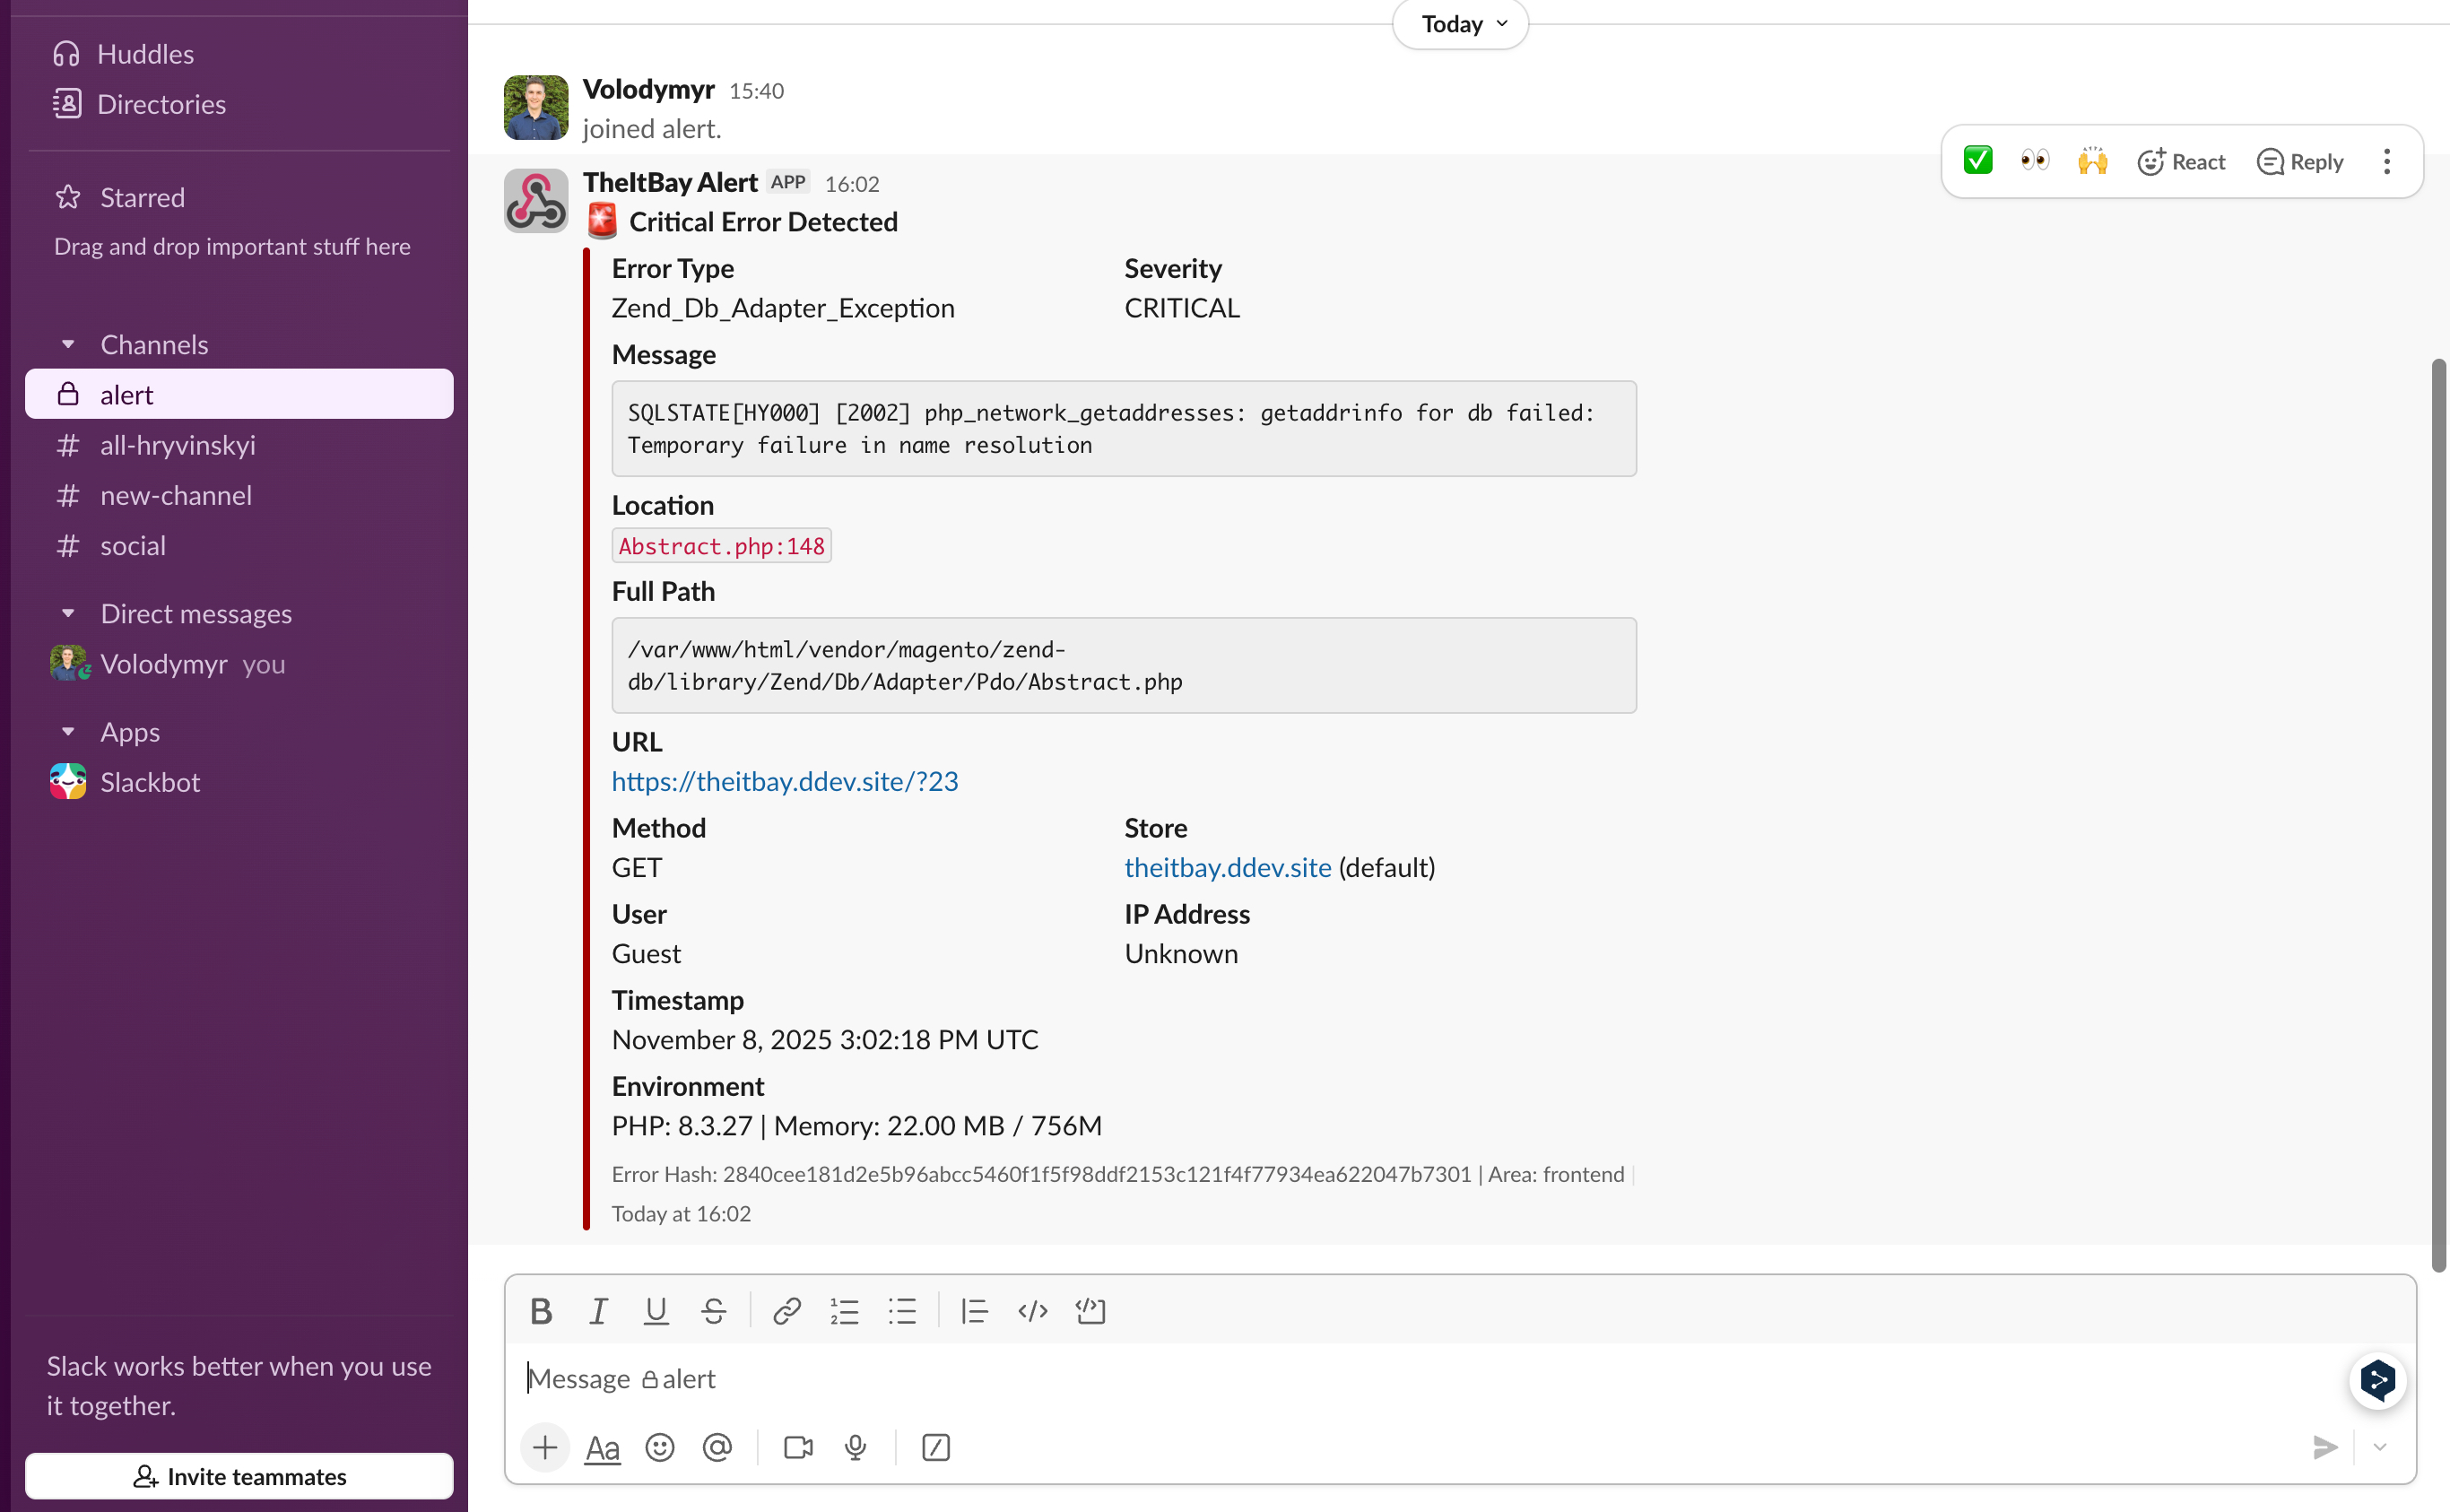Switch to the alert channel

[127, 394]
